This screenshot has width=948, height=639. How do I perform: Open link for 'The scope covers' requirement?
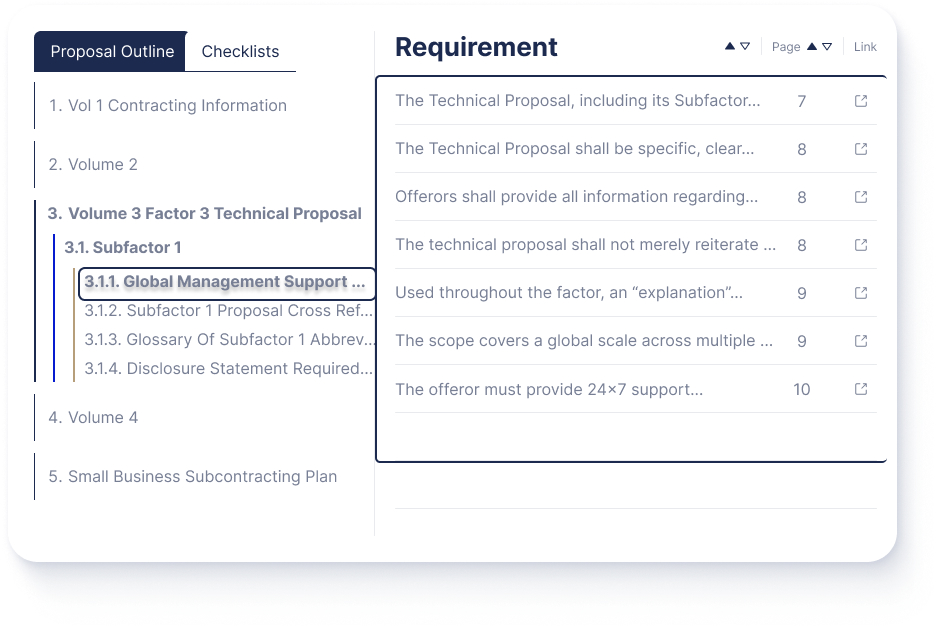coord(860,341)
